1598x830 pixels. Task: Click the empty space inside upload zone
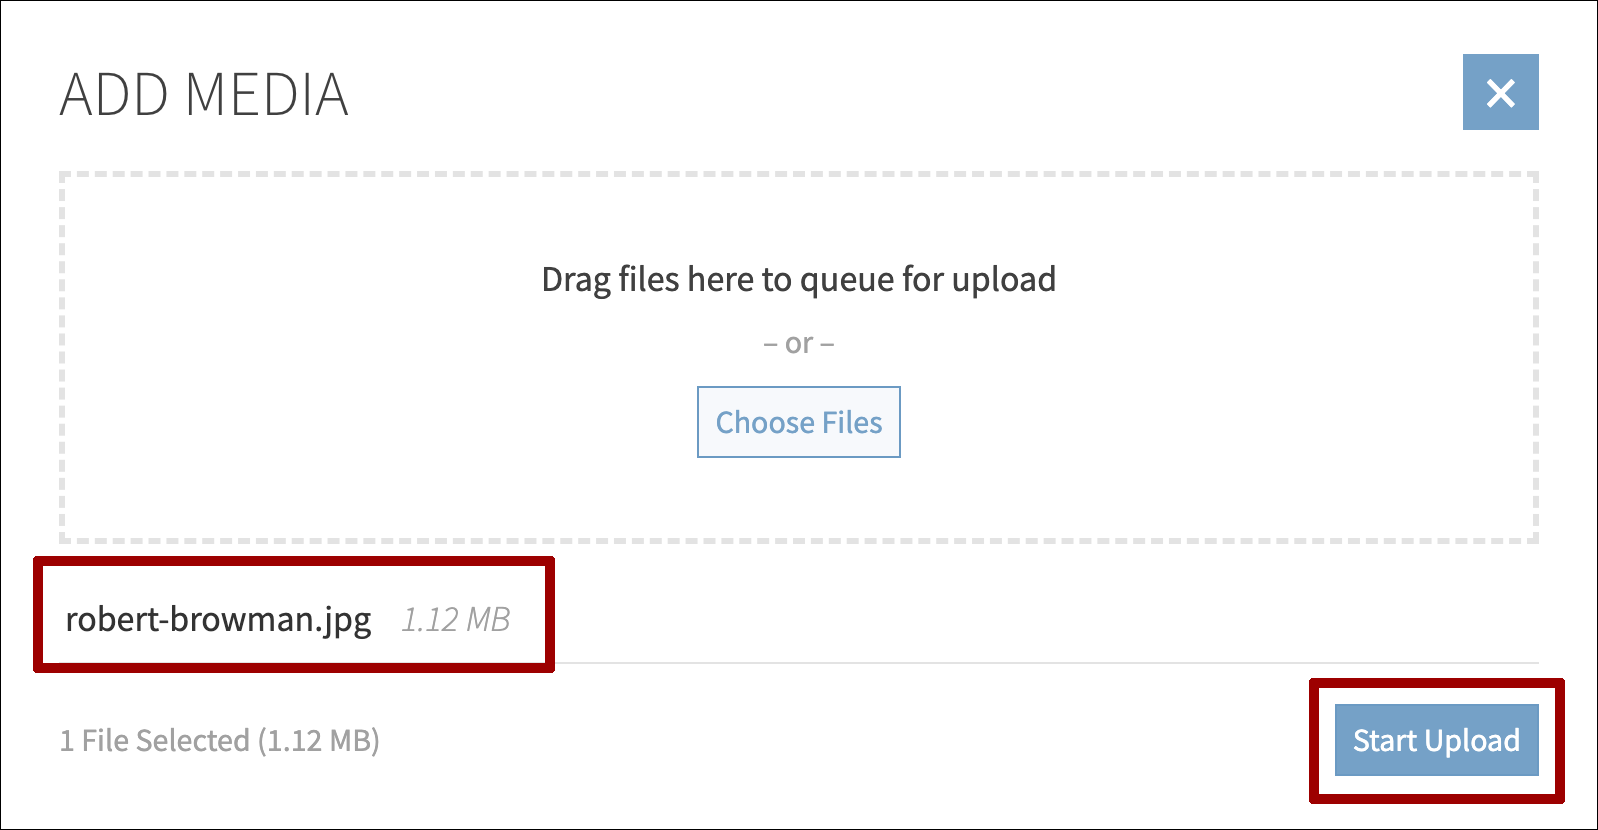(300, 490)
